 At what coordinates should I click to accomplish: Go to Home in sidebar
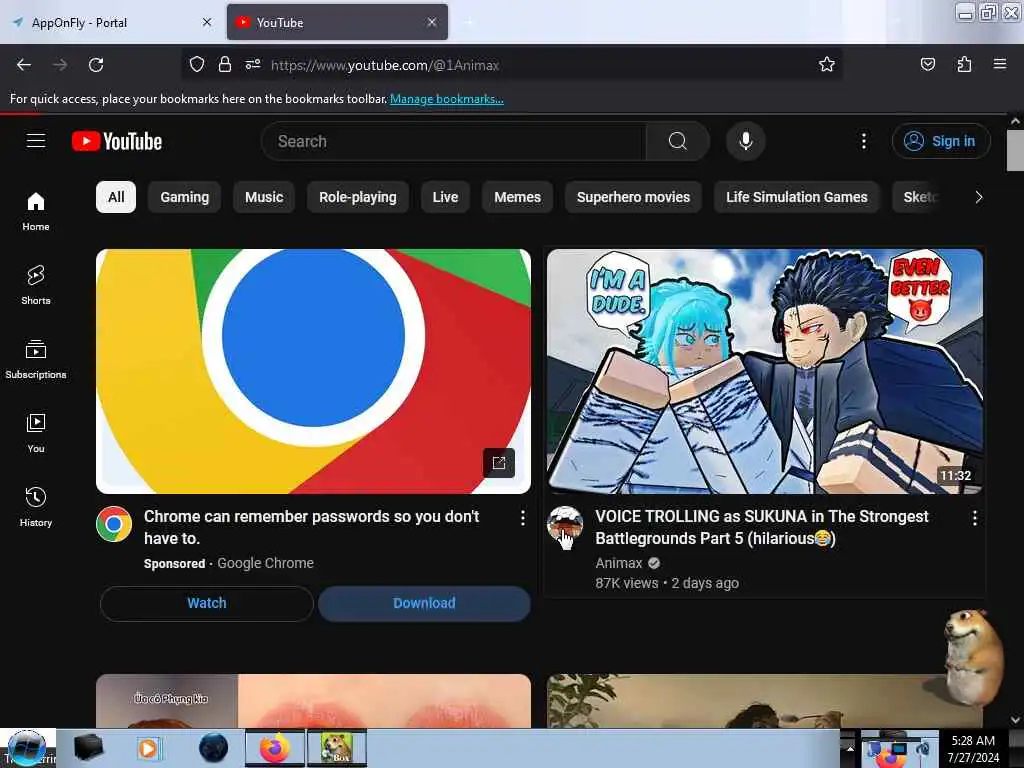tap(36, 212)
